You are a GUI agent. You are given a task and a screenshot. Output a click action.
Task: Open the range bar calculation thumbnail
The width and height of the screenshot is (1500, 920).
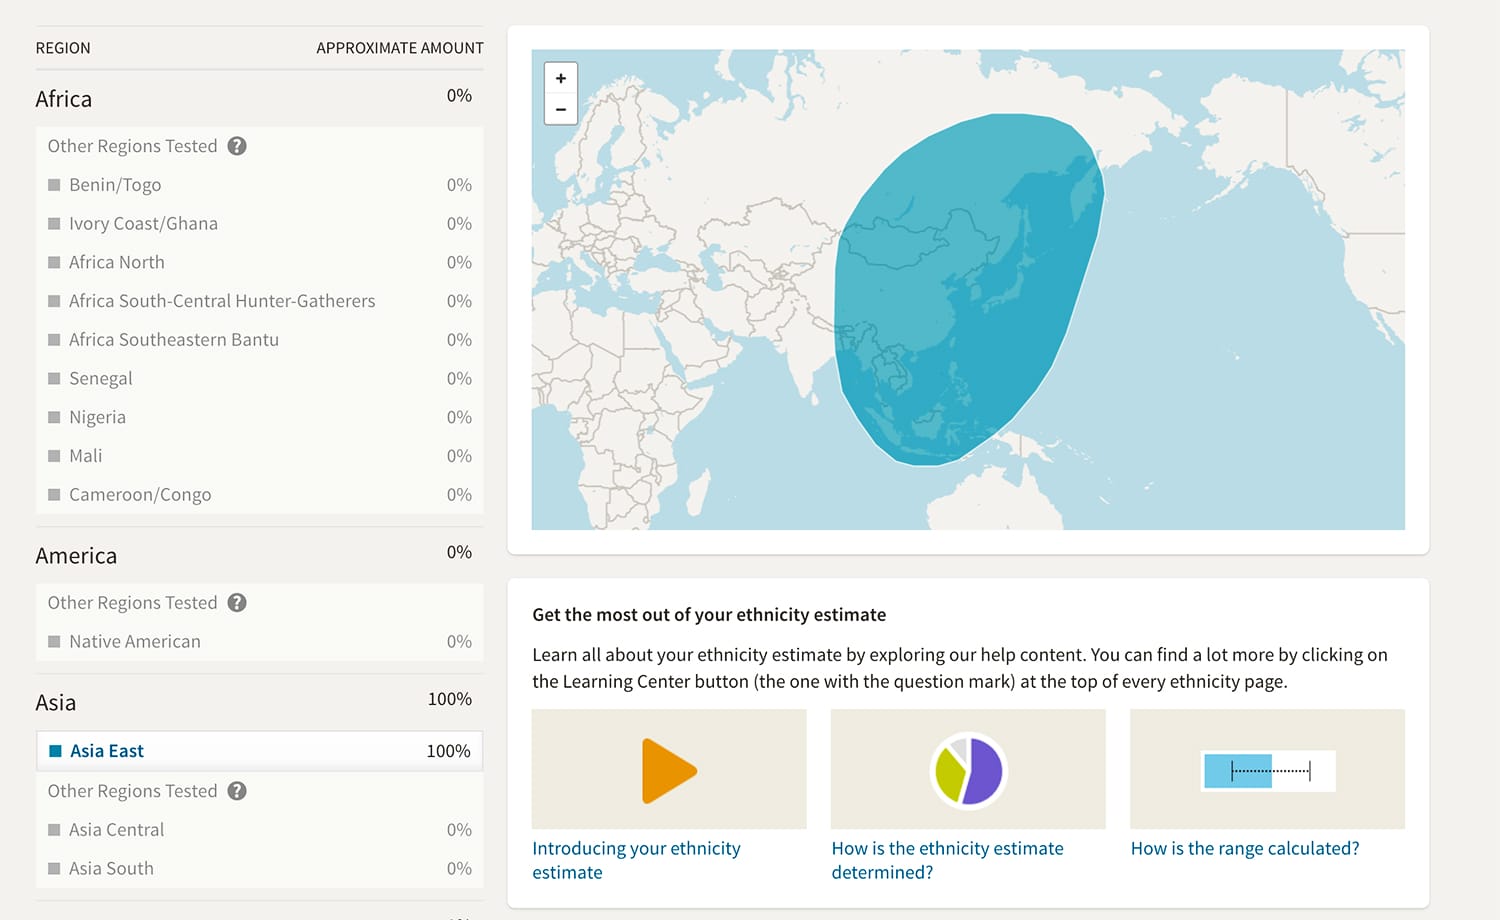tap(1267, 770)
